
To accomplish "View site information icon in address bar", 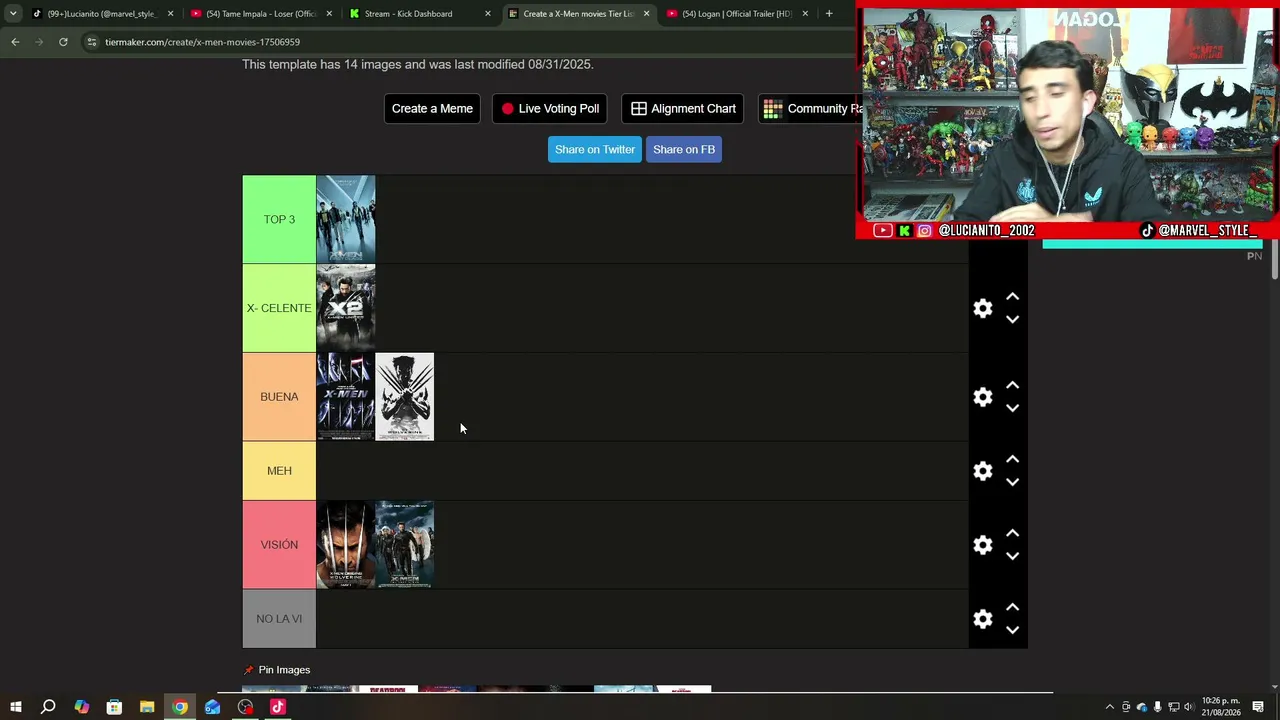I will (x=92, y=42).
